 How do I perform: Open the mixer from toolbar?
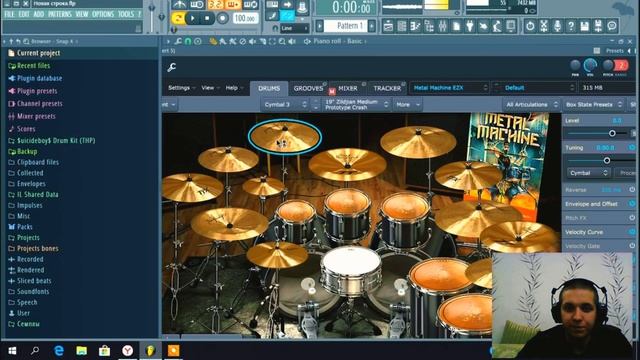click(x=443, y=27)
